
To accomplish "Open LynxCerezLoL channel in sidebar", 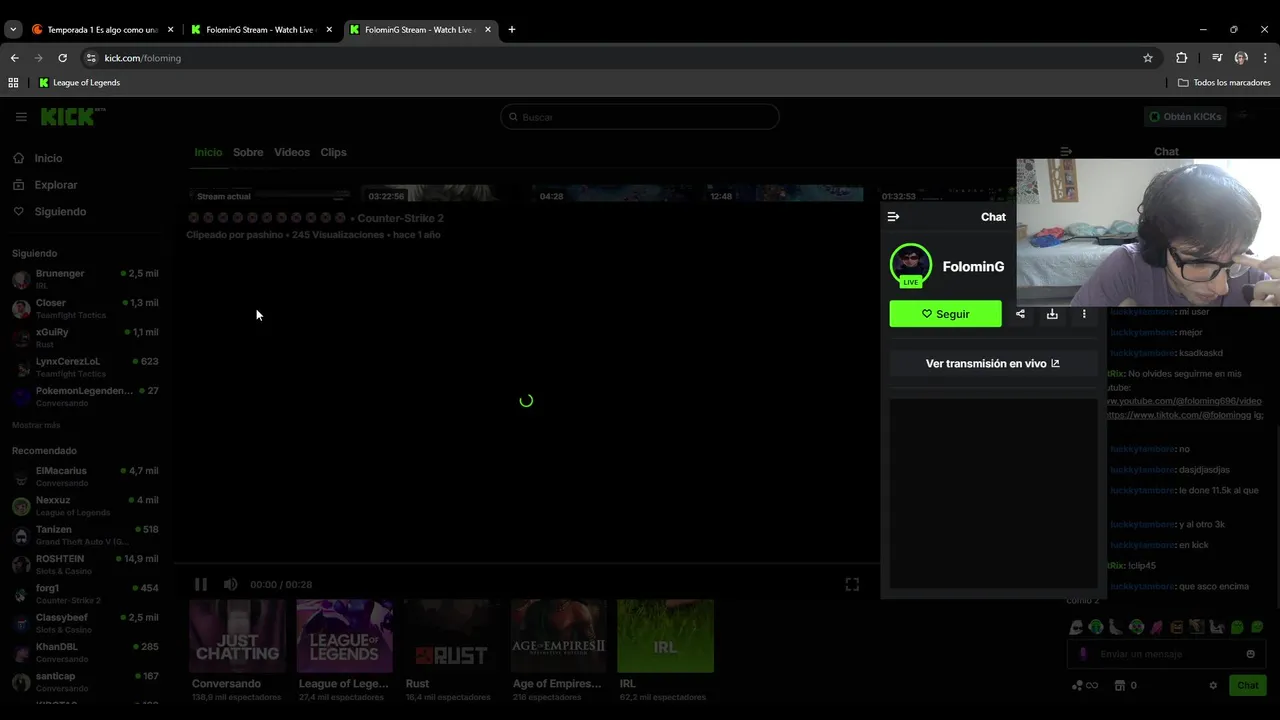I will tap(85, 367).
